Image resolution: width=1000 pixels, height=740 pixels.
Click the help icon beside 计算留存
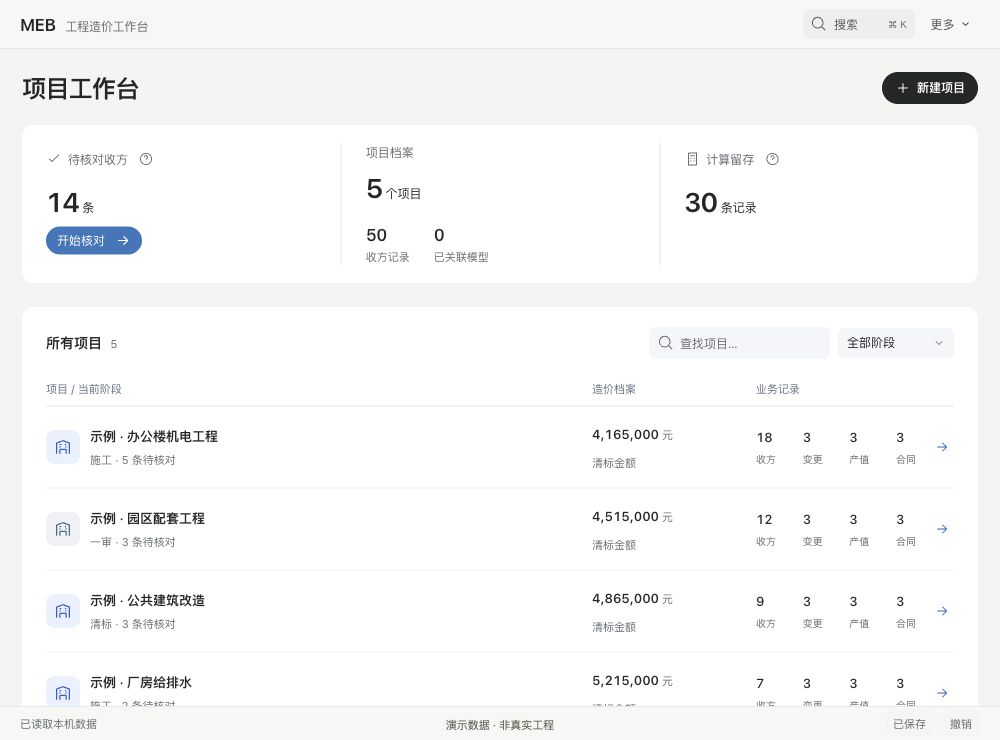(772, 159)
